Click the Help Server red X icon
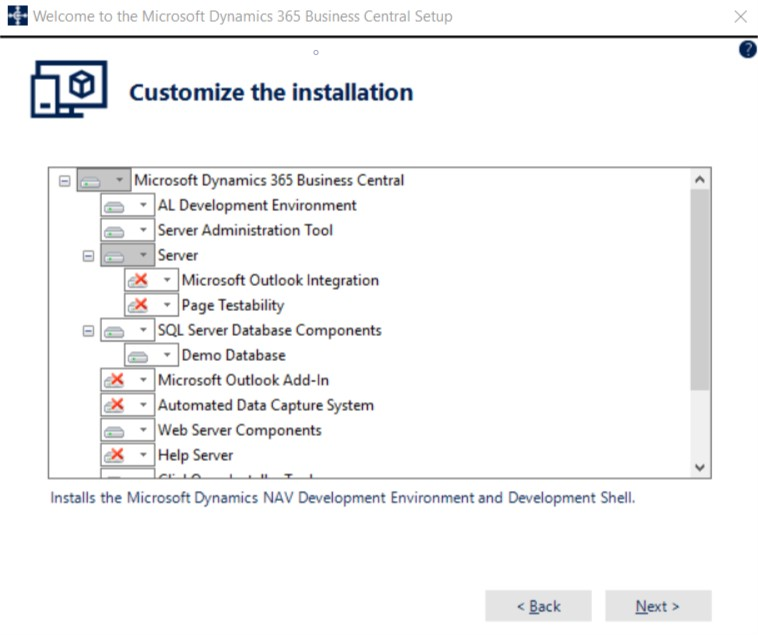The height and width of the screenshot is (635, 758). tap(115, 456)
